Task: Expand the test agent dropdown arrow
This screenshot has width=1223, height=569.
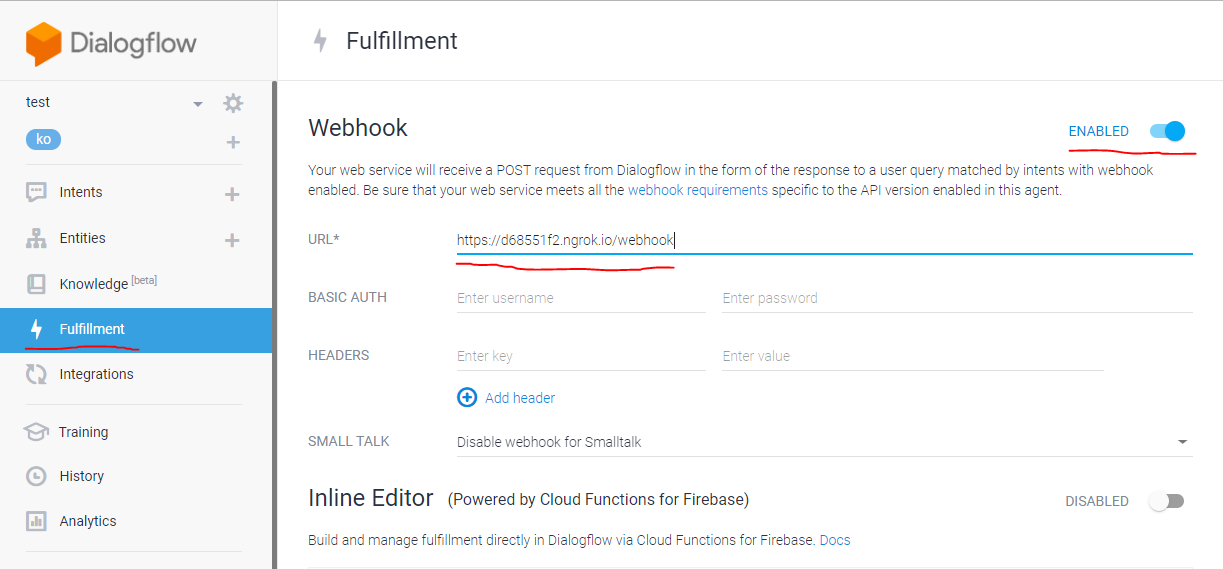Action: (x=197, y=104)
